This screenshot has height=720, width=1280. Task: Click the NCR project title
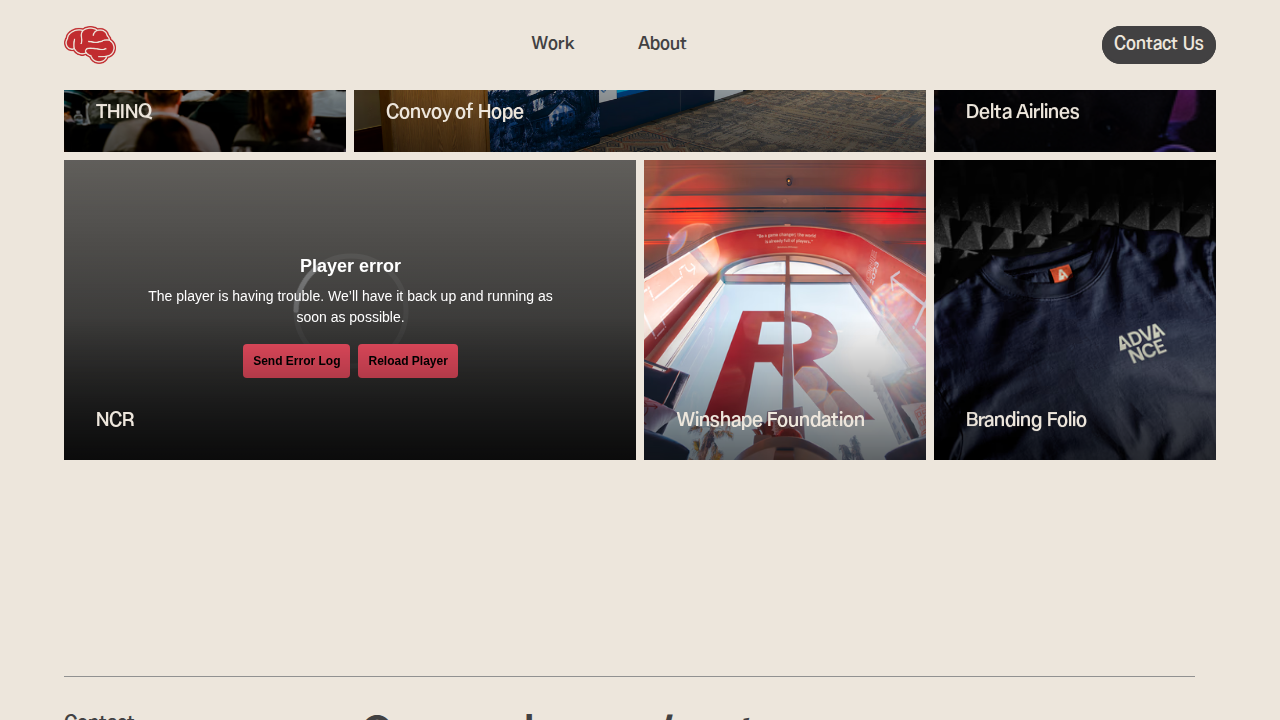click(x=115, y=420)
